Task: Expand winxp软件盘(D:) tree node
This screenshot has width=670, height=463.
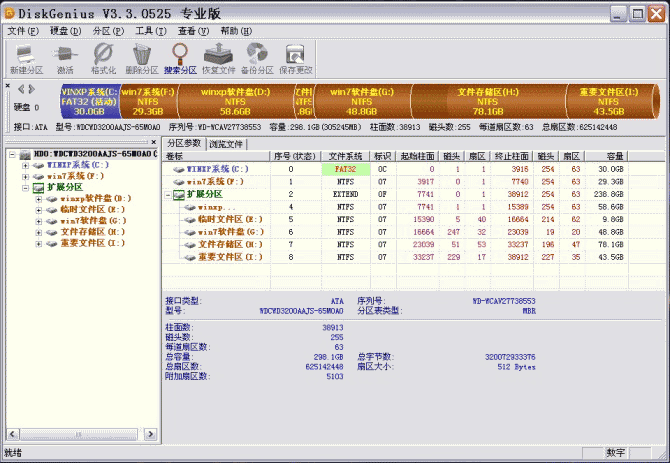Action: click(x=38, y=199)
